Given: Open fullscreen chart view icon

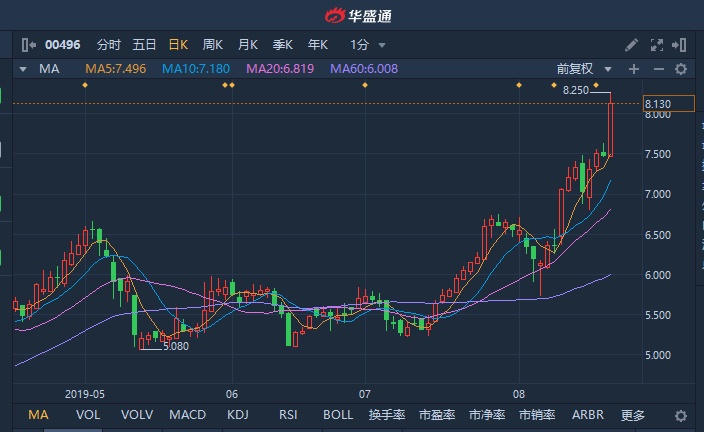Looking at the screenshot, I should [x=656, y=45].
